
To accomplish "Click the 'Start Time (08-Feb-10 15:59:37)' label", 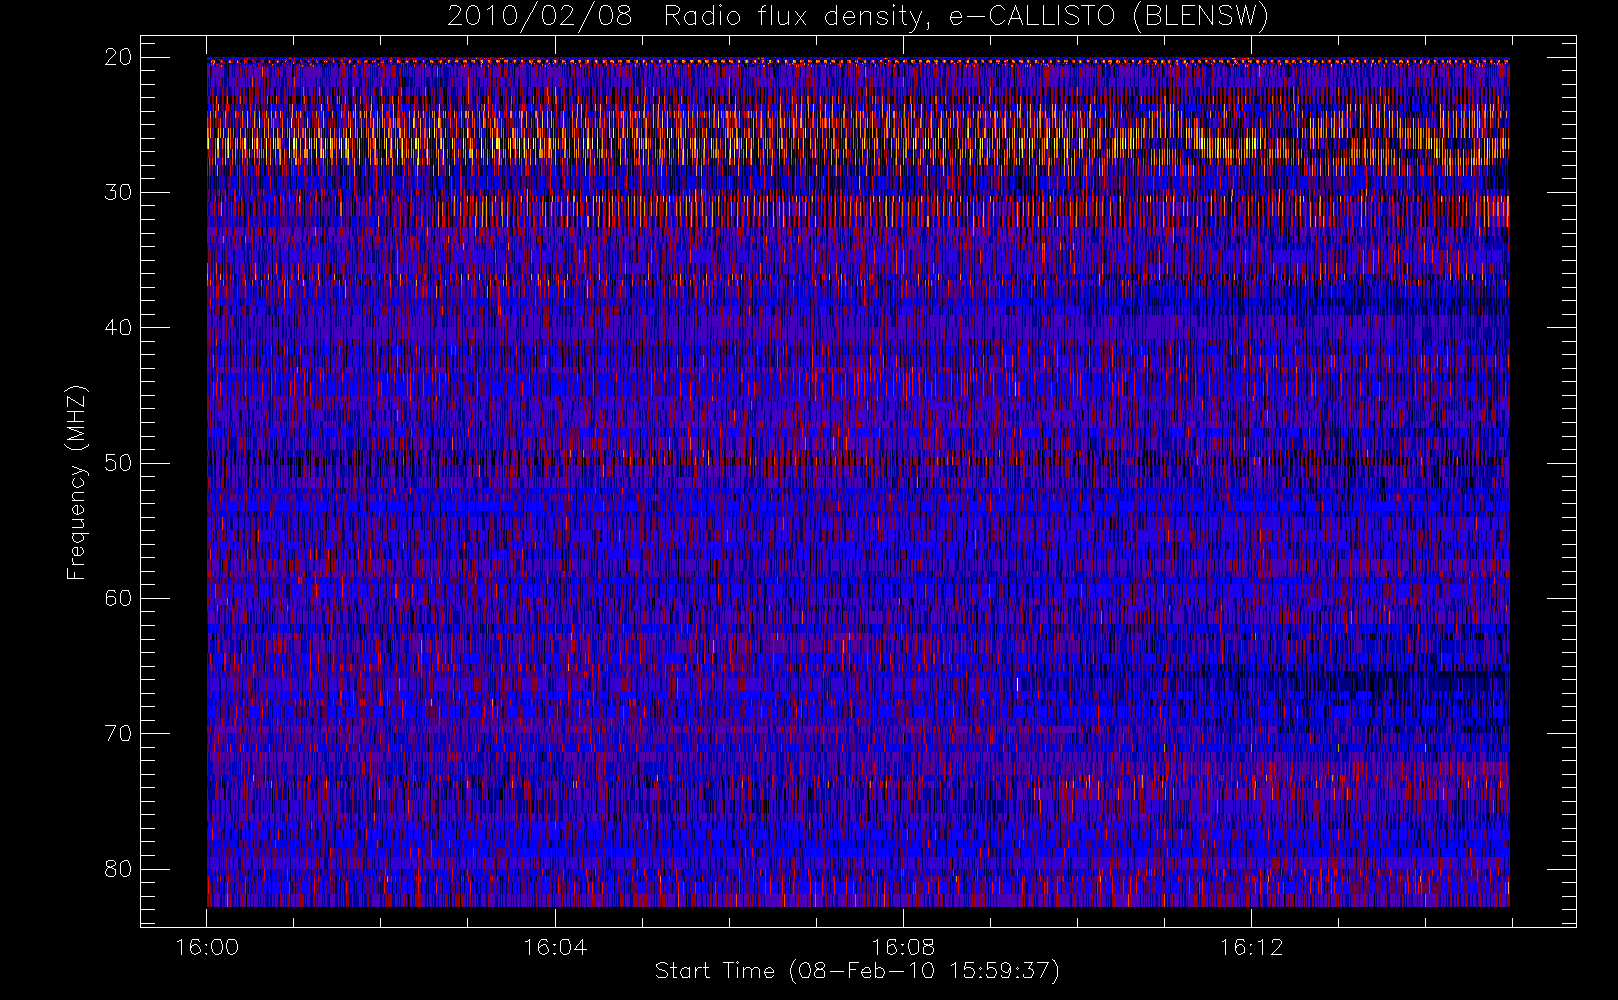I will click(857, 970).
